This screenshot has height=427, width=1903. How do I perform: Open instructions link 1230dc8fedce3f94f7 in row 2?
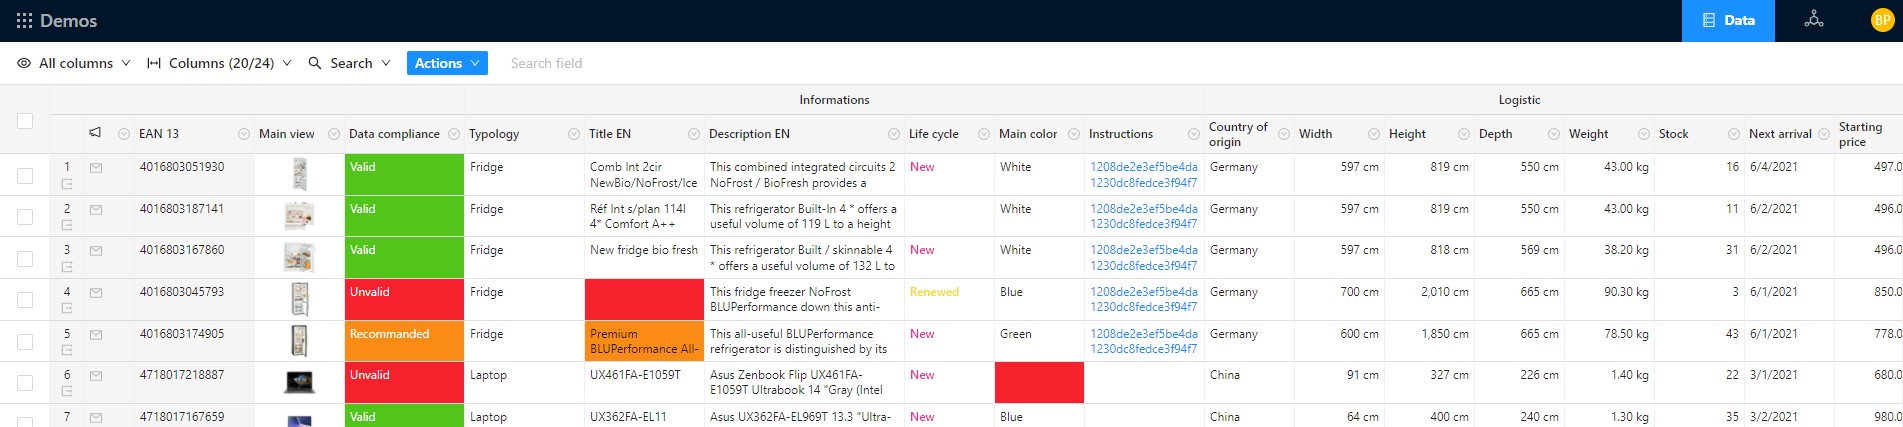coord(1143,224)
